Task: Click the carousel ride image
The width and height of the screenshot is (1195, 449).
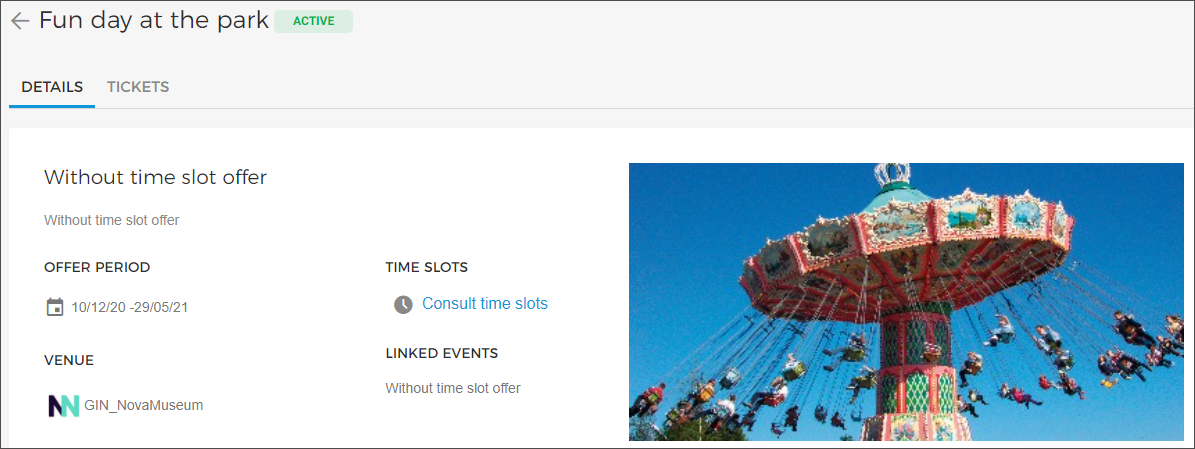Action: click(x=906, y=302)
